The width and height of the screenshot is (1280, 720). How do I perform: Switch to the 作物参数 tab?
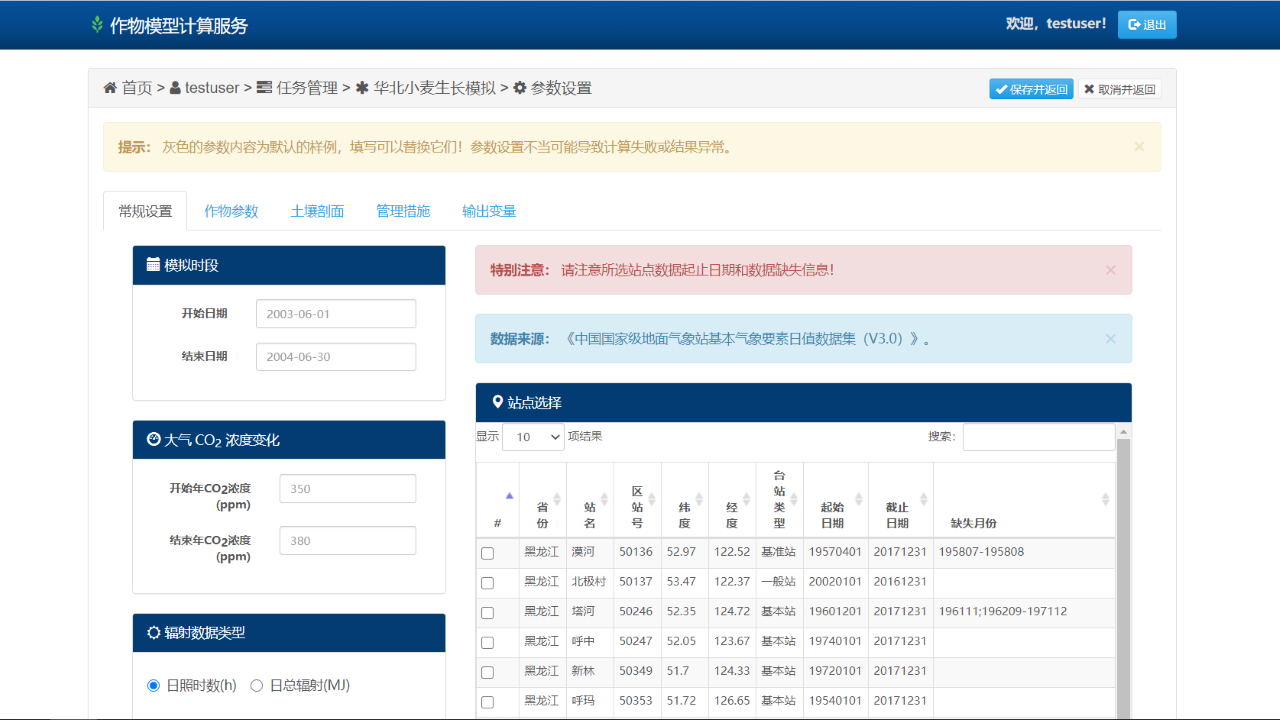pos(231,211)
